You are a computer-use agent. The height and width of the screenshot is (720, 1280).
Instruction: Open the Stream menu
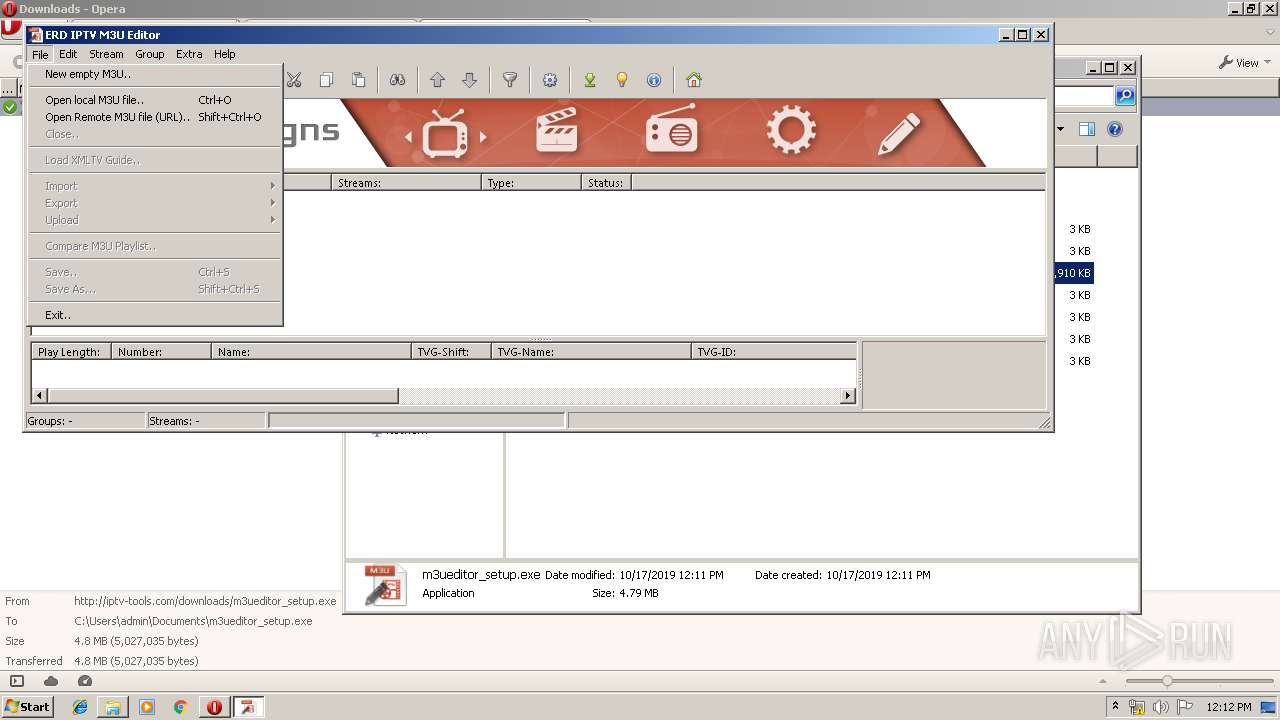106,54
